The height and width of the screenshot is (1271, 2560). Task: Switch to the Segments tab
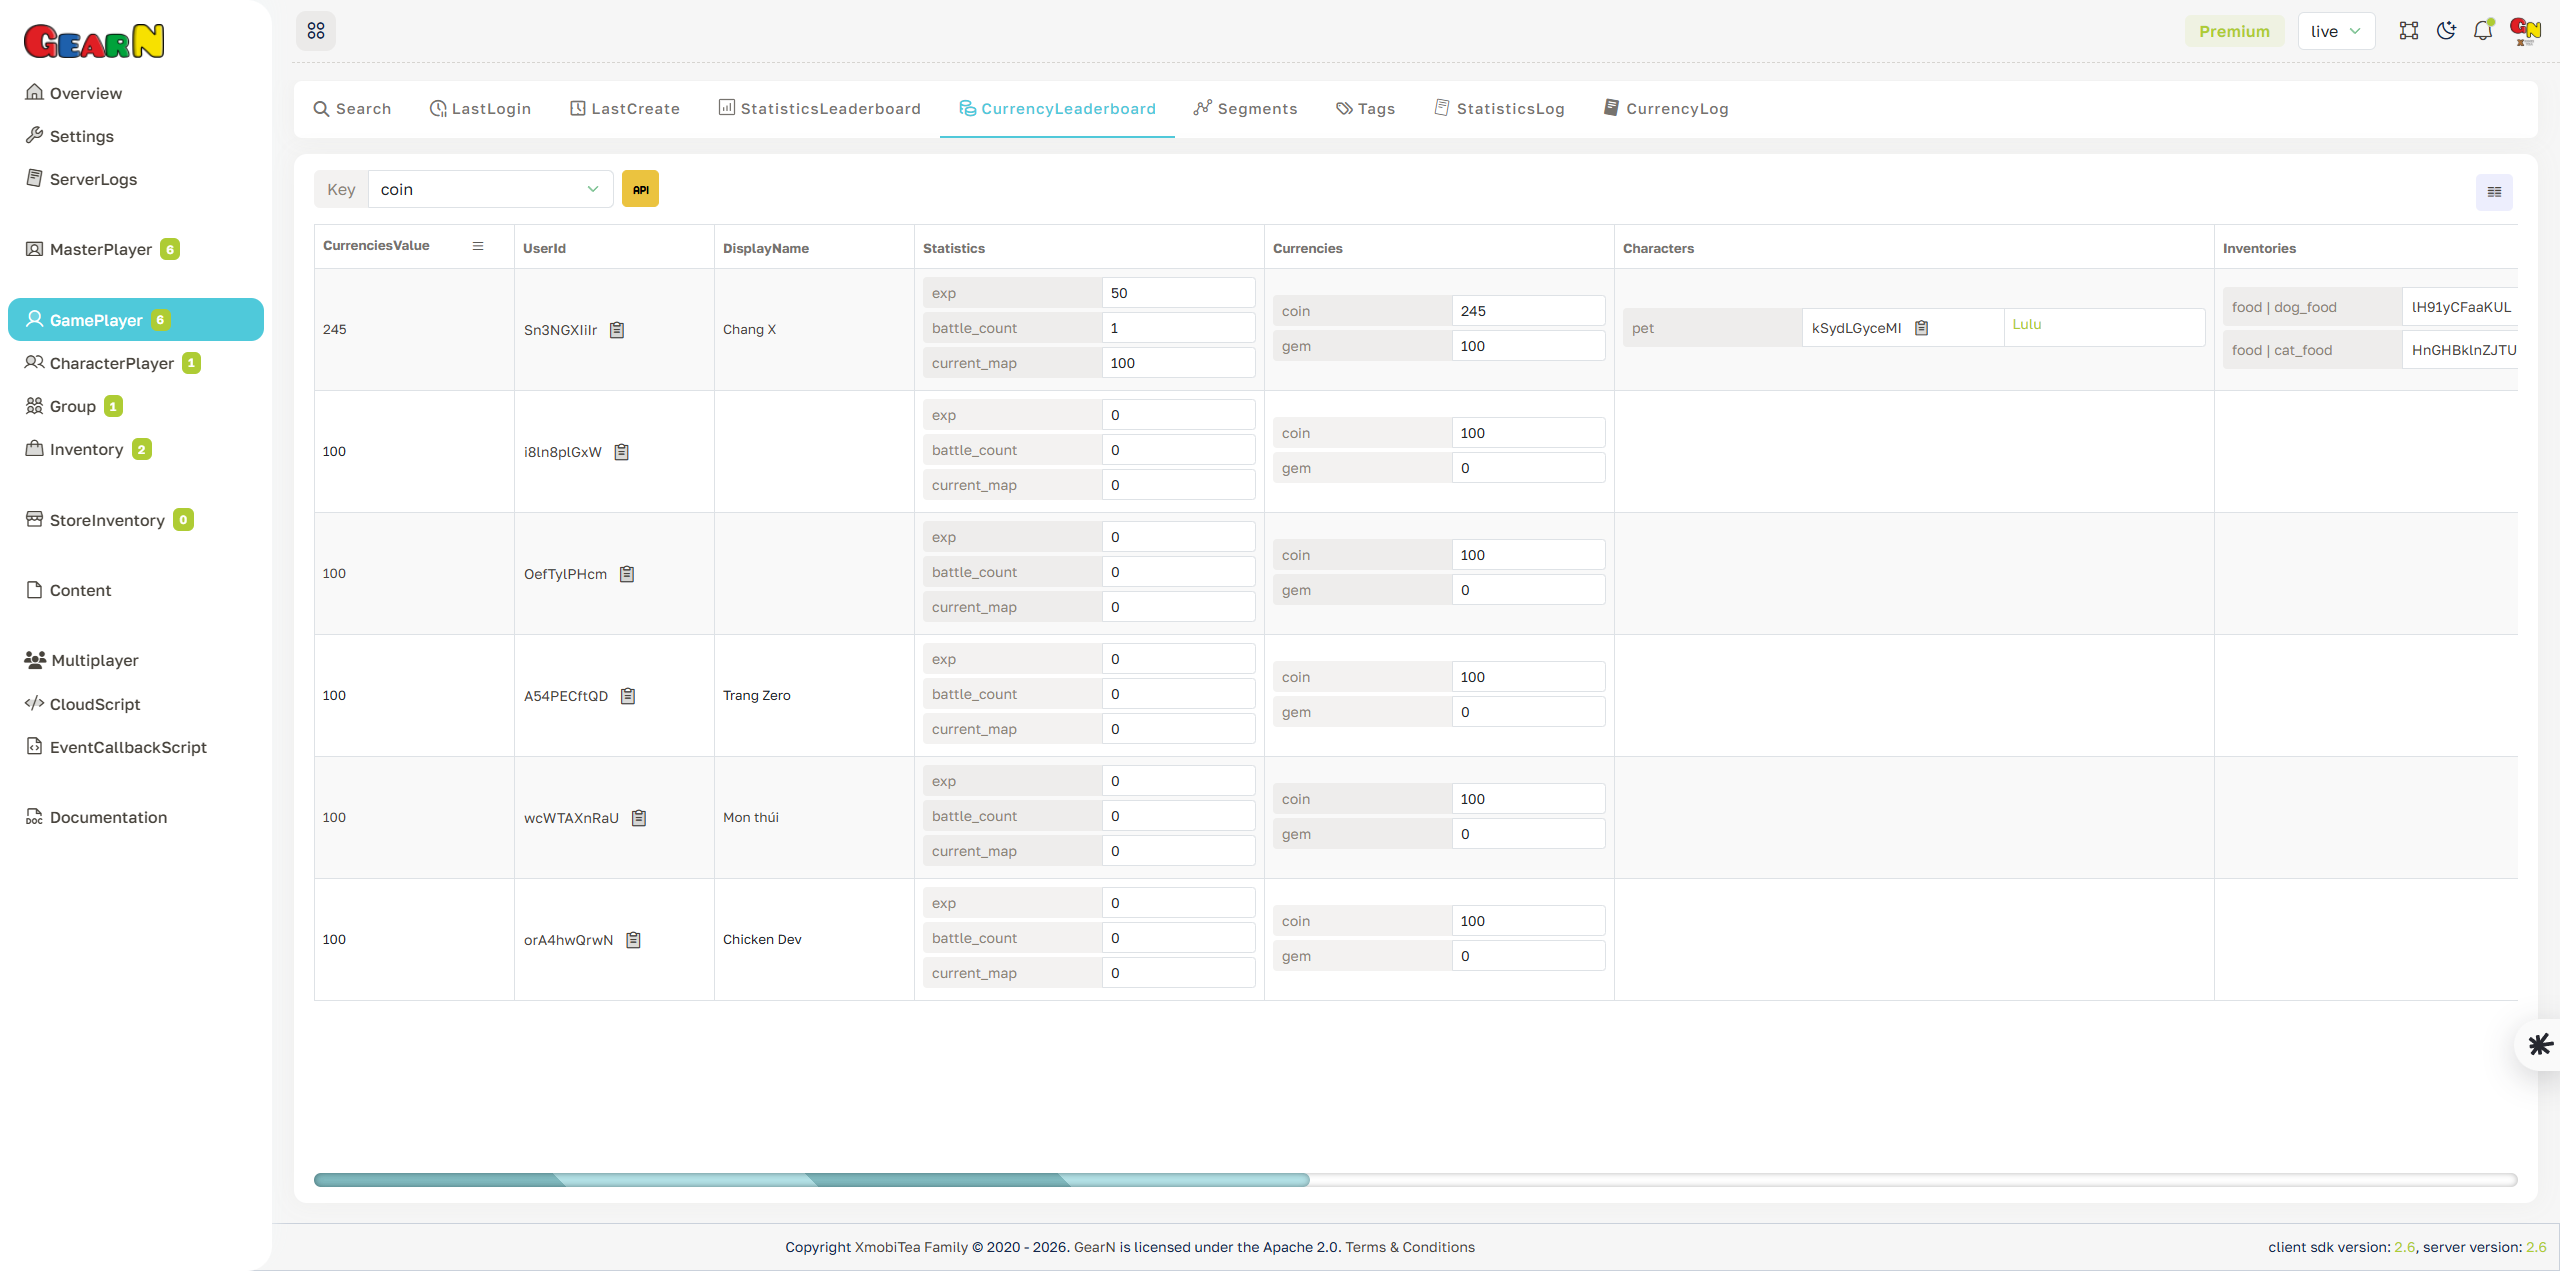coord(1245,108)
